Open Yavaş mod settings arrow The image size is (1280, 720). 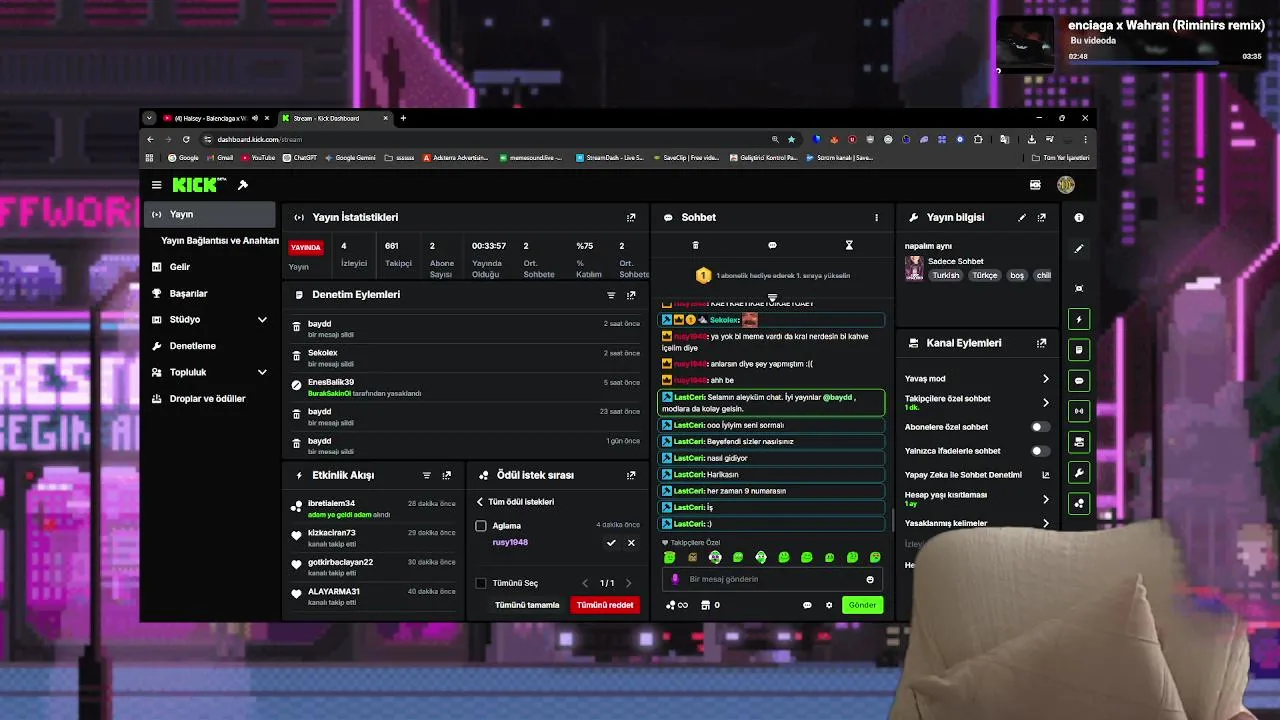pos(1046,379)
